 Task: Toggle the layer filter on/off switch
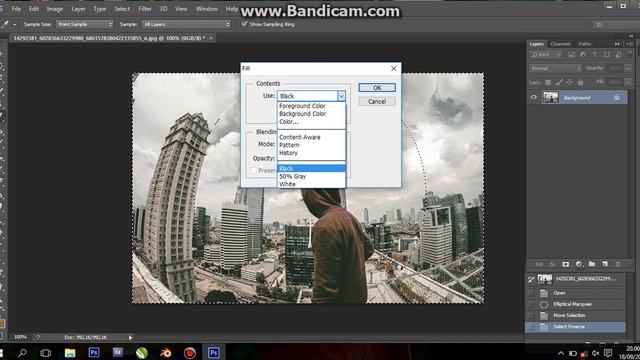[629, 55]
